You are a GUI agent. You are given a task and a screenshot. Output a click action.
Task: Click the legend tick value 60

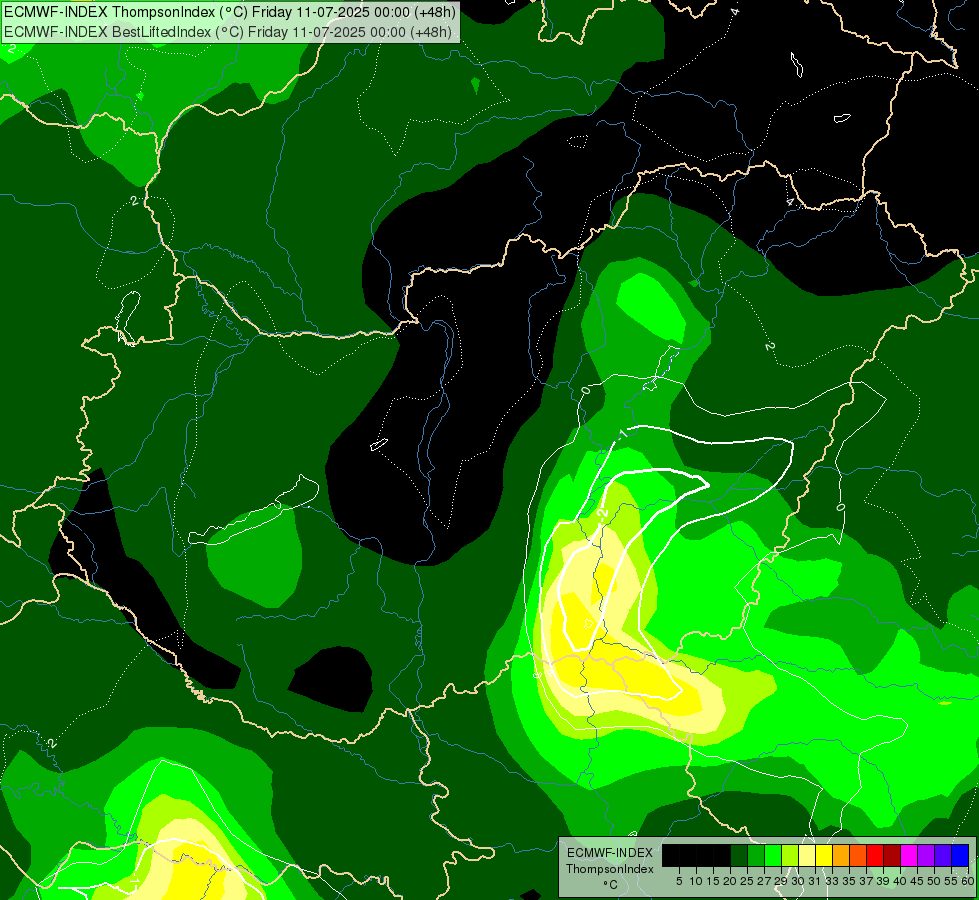(x=968, y=881)
